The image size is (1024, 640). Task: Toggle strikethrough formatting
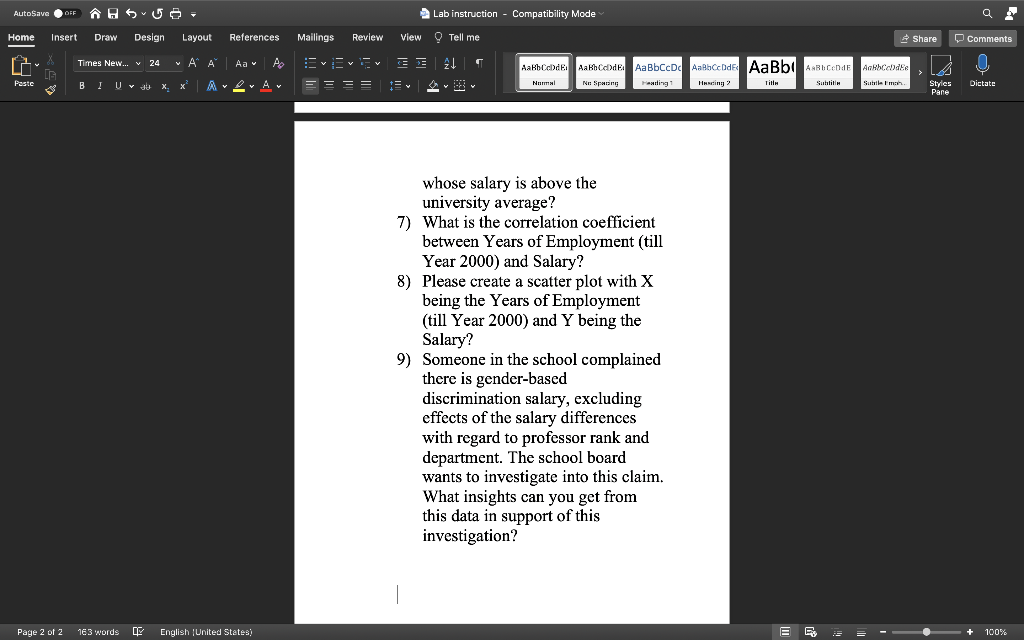(146, 86)
